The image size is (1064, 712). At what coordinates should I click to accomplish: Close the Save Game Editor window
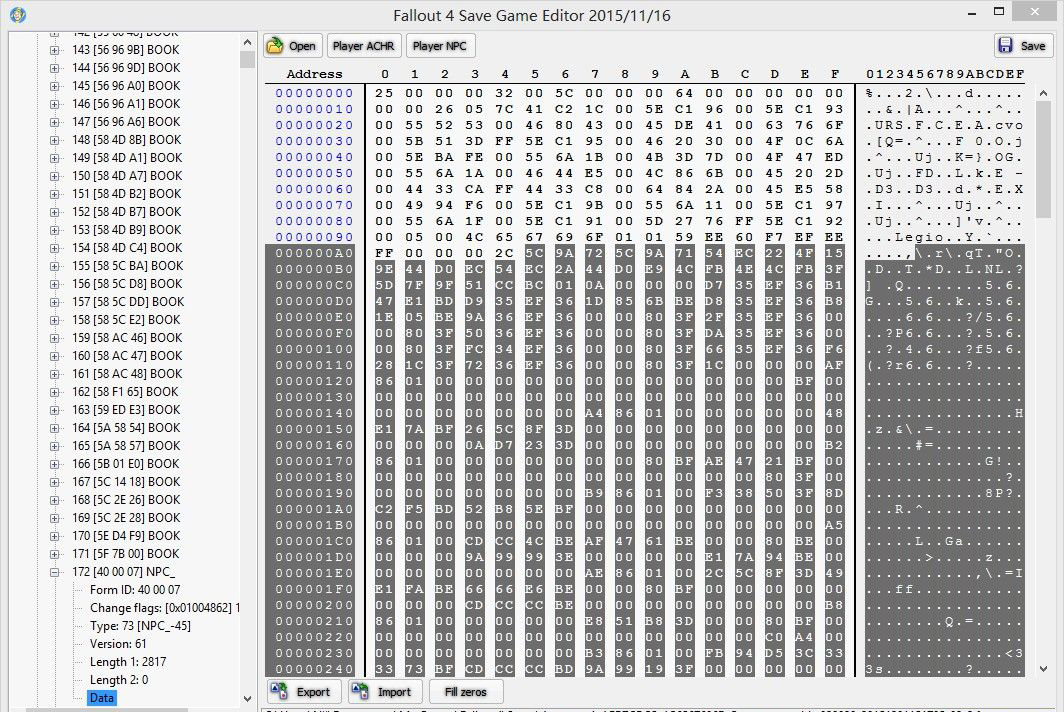[x=1035, y=12]
